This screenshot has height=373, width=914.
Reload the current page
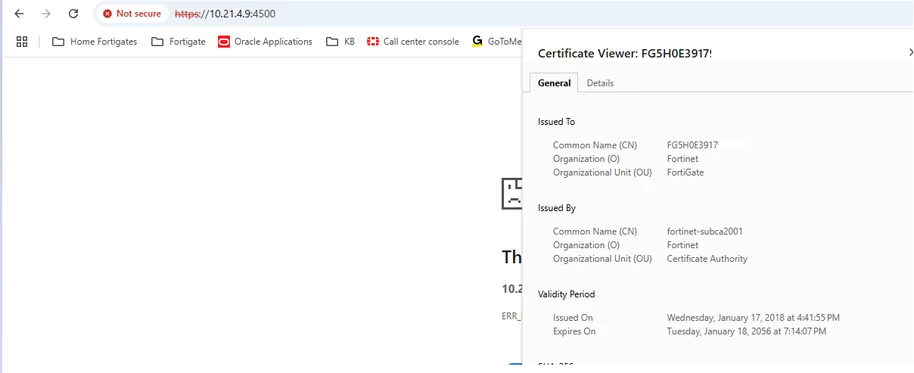(x=73, y=13)
